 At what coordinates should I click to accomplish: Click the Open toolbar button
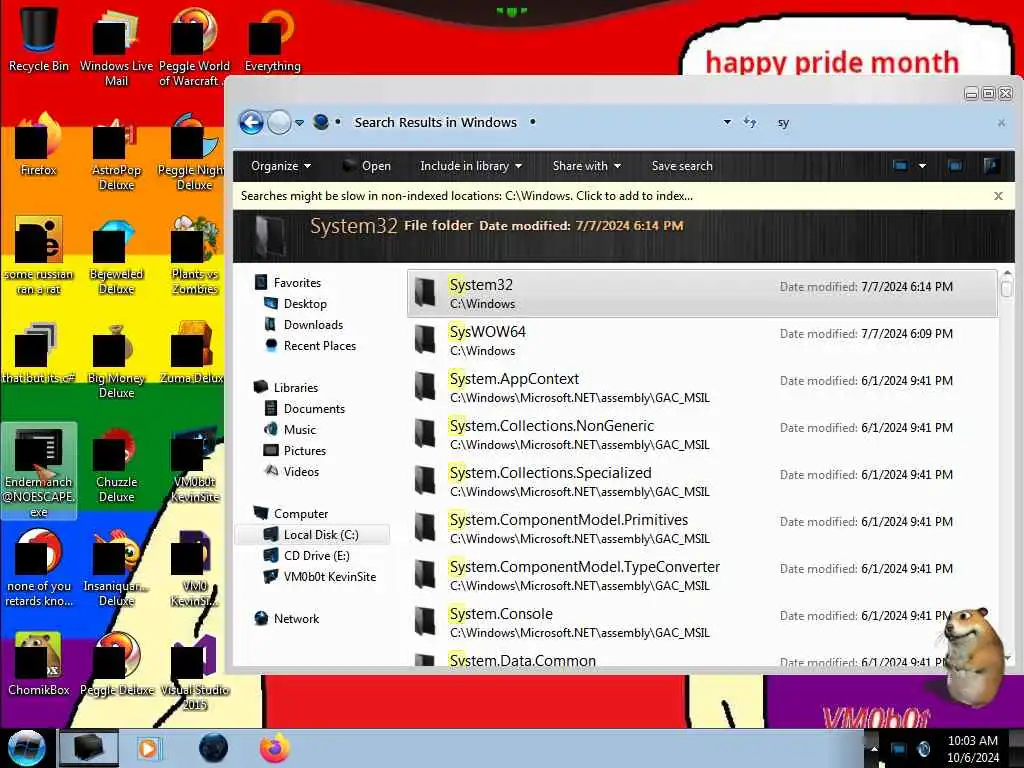(367, 166)
